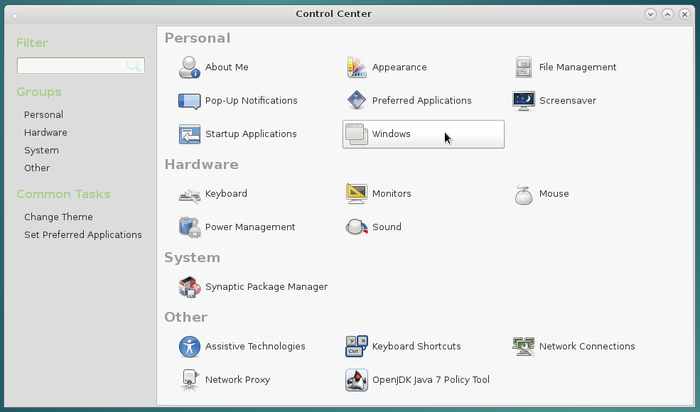Screen dimensions: 700x412
Task: Select the Change Theme common task
Action: 58,217
